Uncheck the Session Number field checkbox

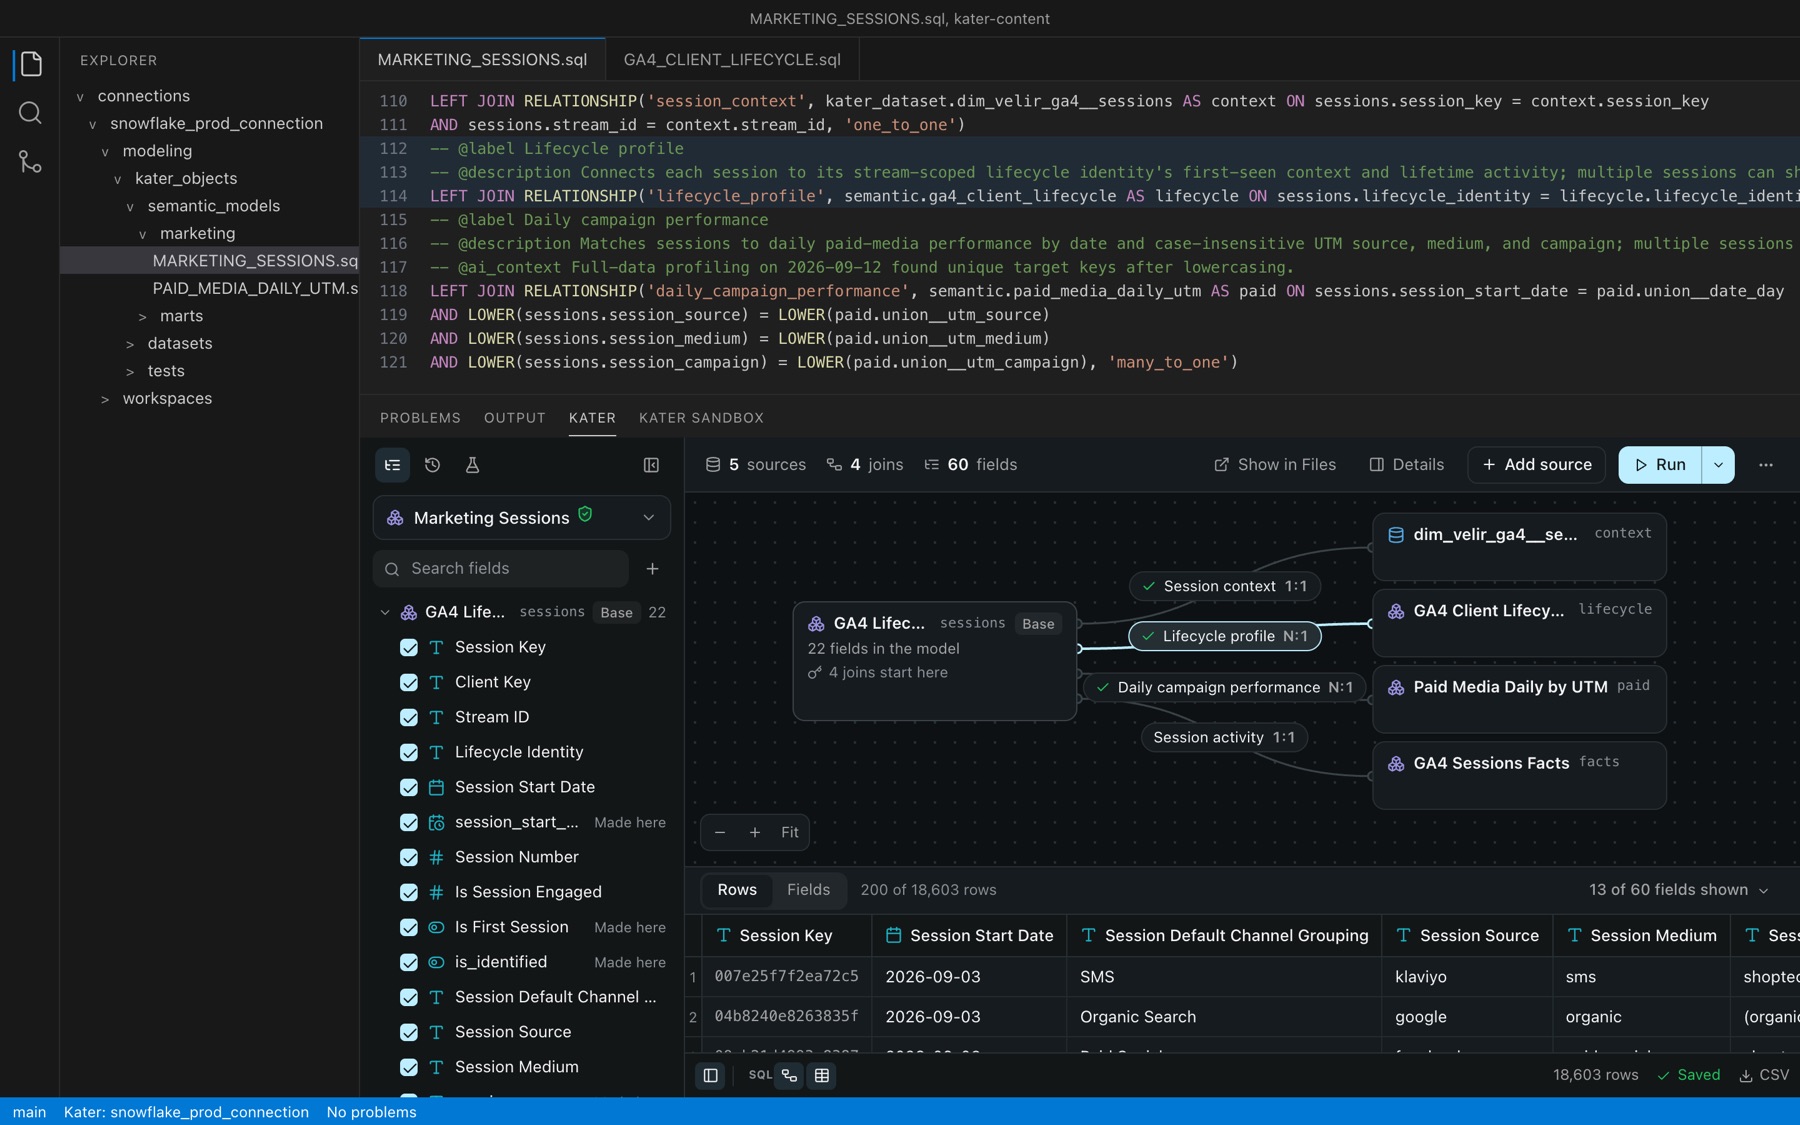409,858
